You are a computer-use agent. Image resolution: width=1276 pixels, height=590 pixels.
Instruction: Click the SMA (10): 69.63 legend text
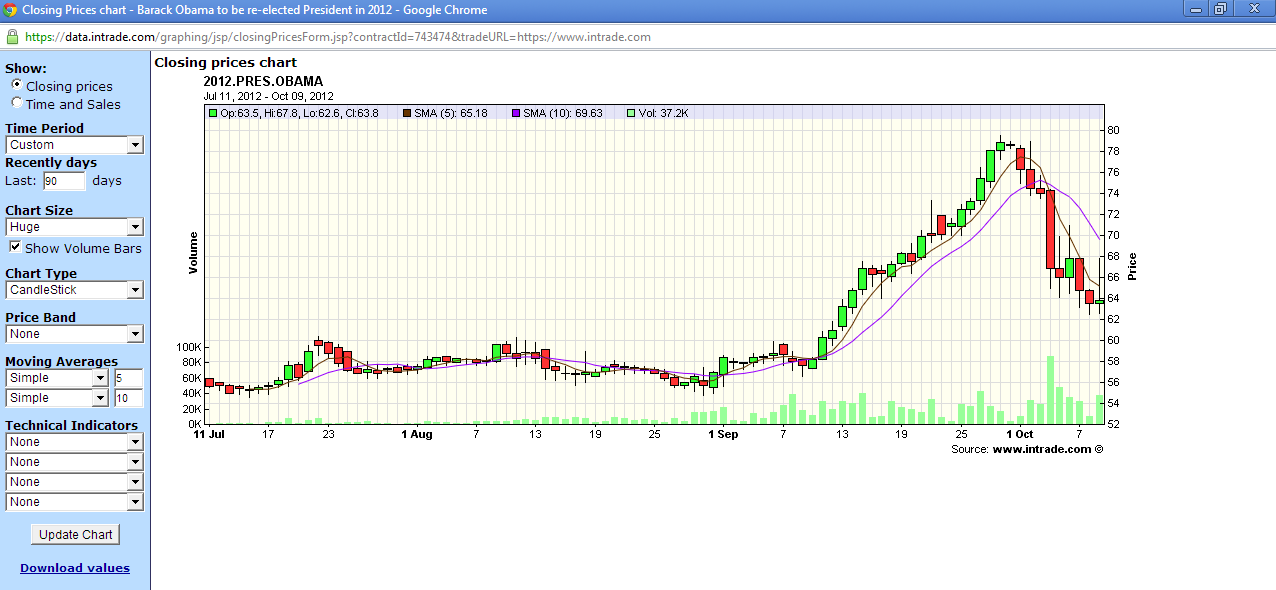(x=563, y=113)
